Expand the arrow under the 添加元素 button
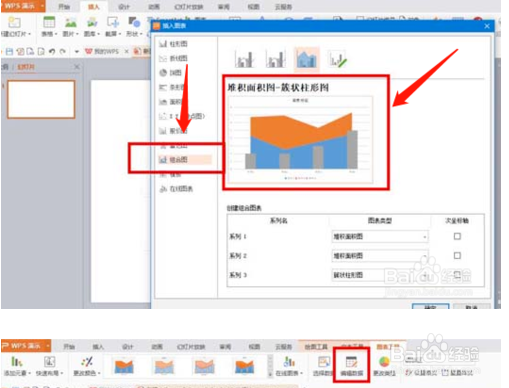 (29, 373)
